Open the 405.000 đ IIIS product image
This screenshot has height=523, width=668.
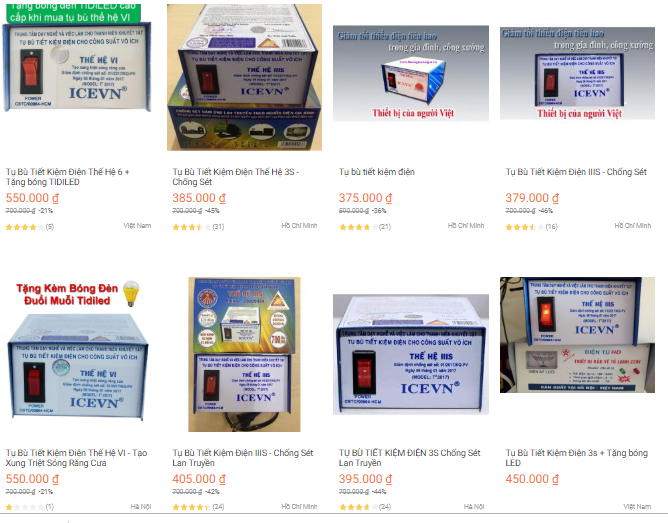click(244, 354)
